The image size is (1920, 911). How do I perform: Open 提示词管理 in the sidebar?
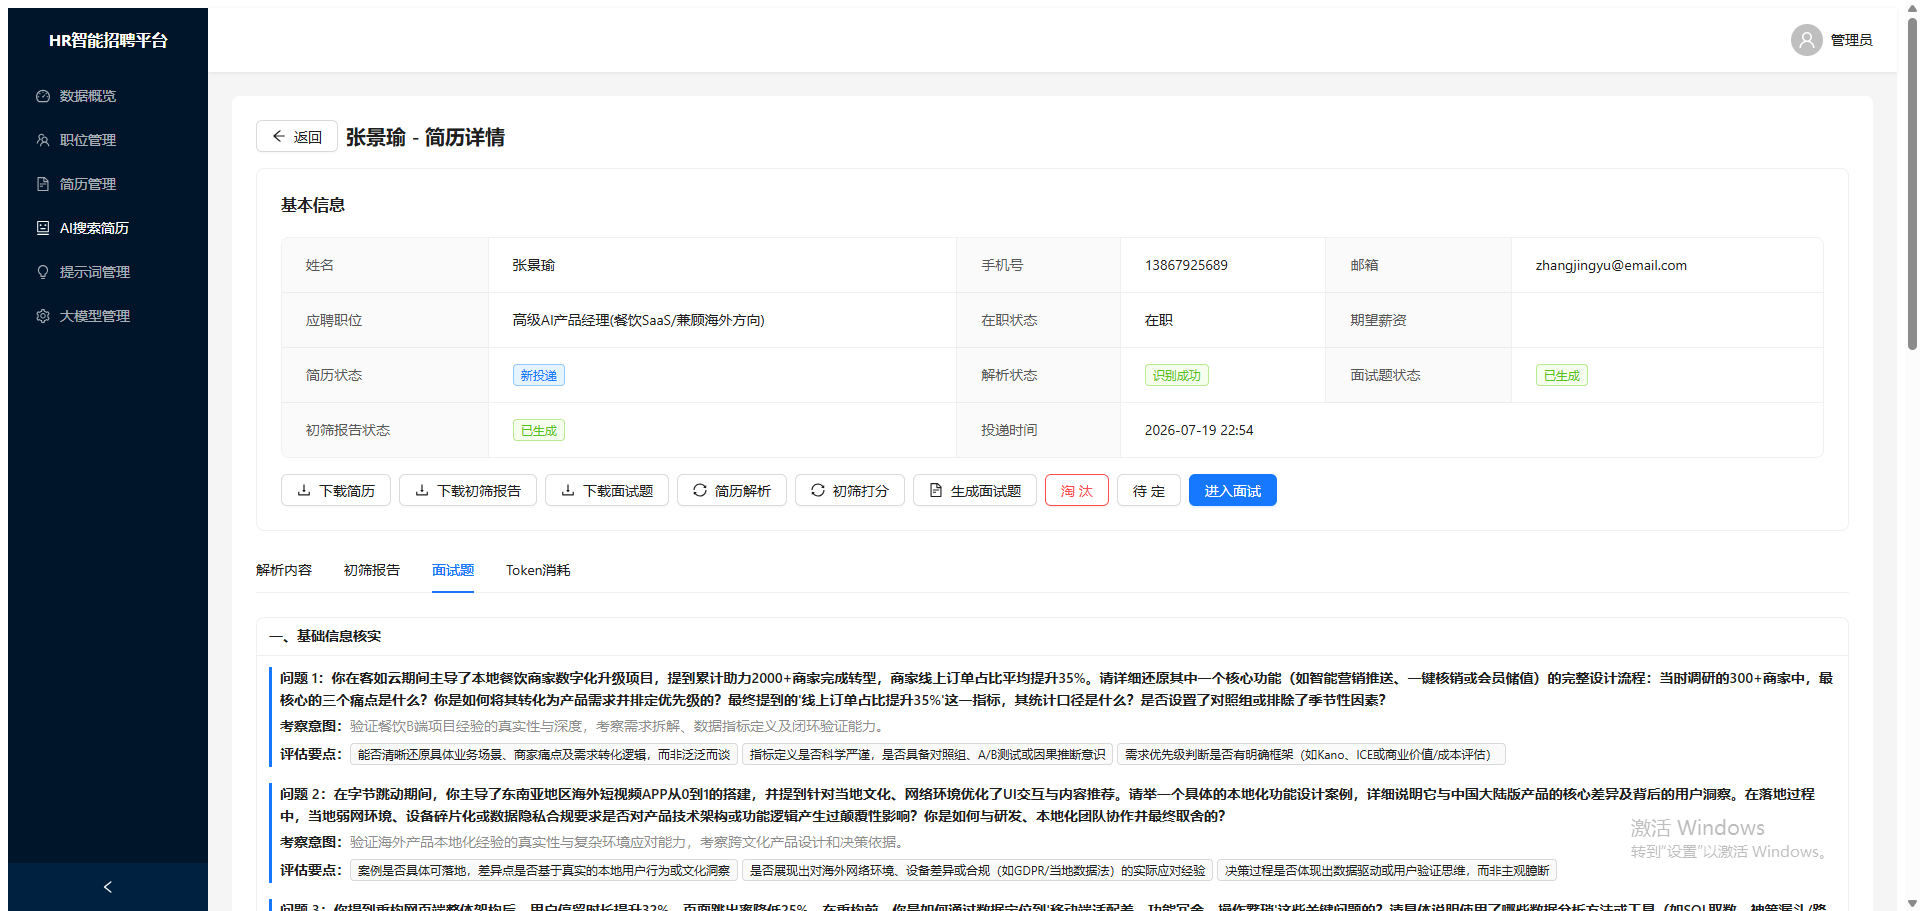pyautogui.click(x=108, y=272)
